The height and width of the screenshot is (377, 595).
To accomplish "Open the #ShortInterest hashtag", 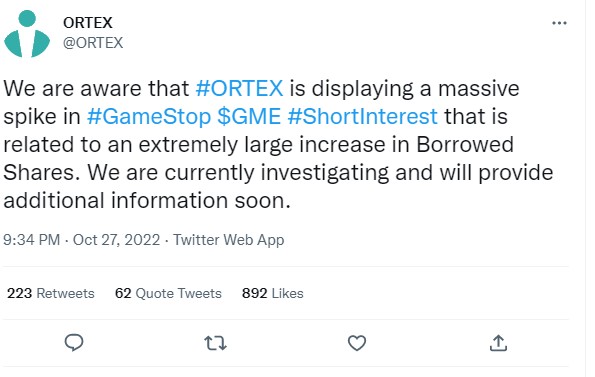I will 362,116.
